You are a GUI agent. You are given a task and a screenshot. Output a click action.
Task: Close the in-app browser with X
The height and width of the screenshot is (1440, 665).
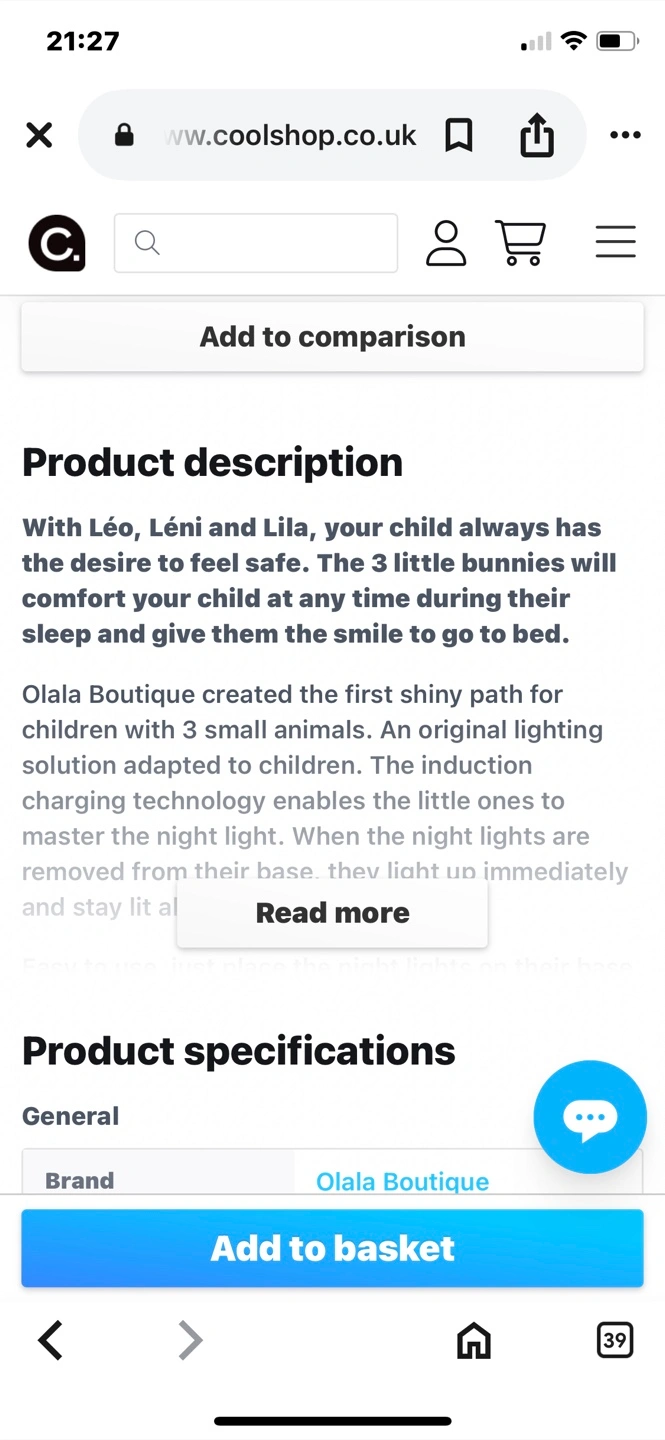click(39, 135)
